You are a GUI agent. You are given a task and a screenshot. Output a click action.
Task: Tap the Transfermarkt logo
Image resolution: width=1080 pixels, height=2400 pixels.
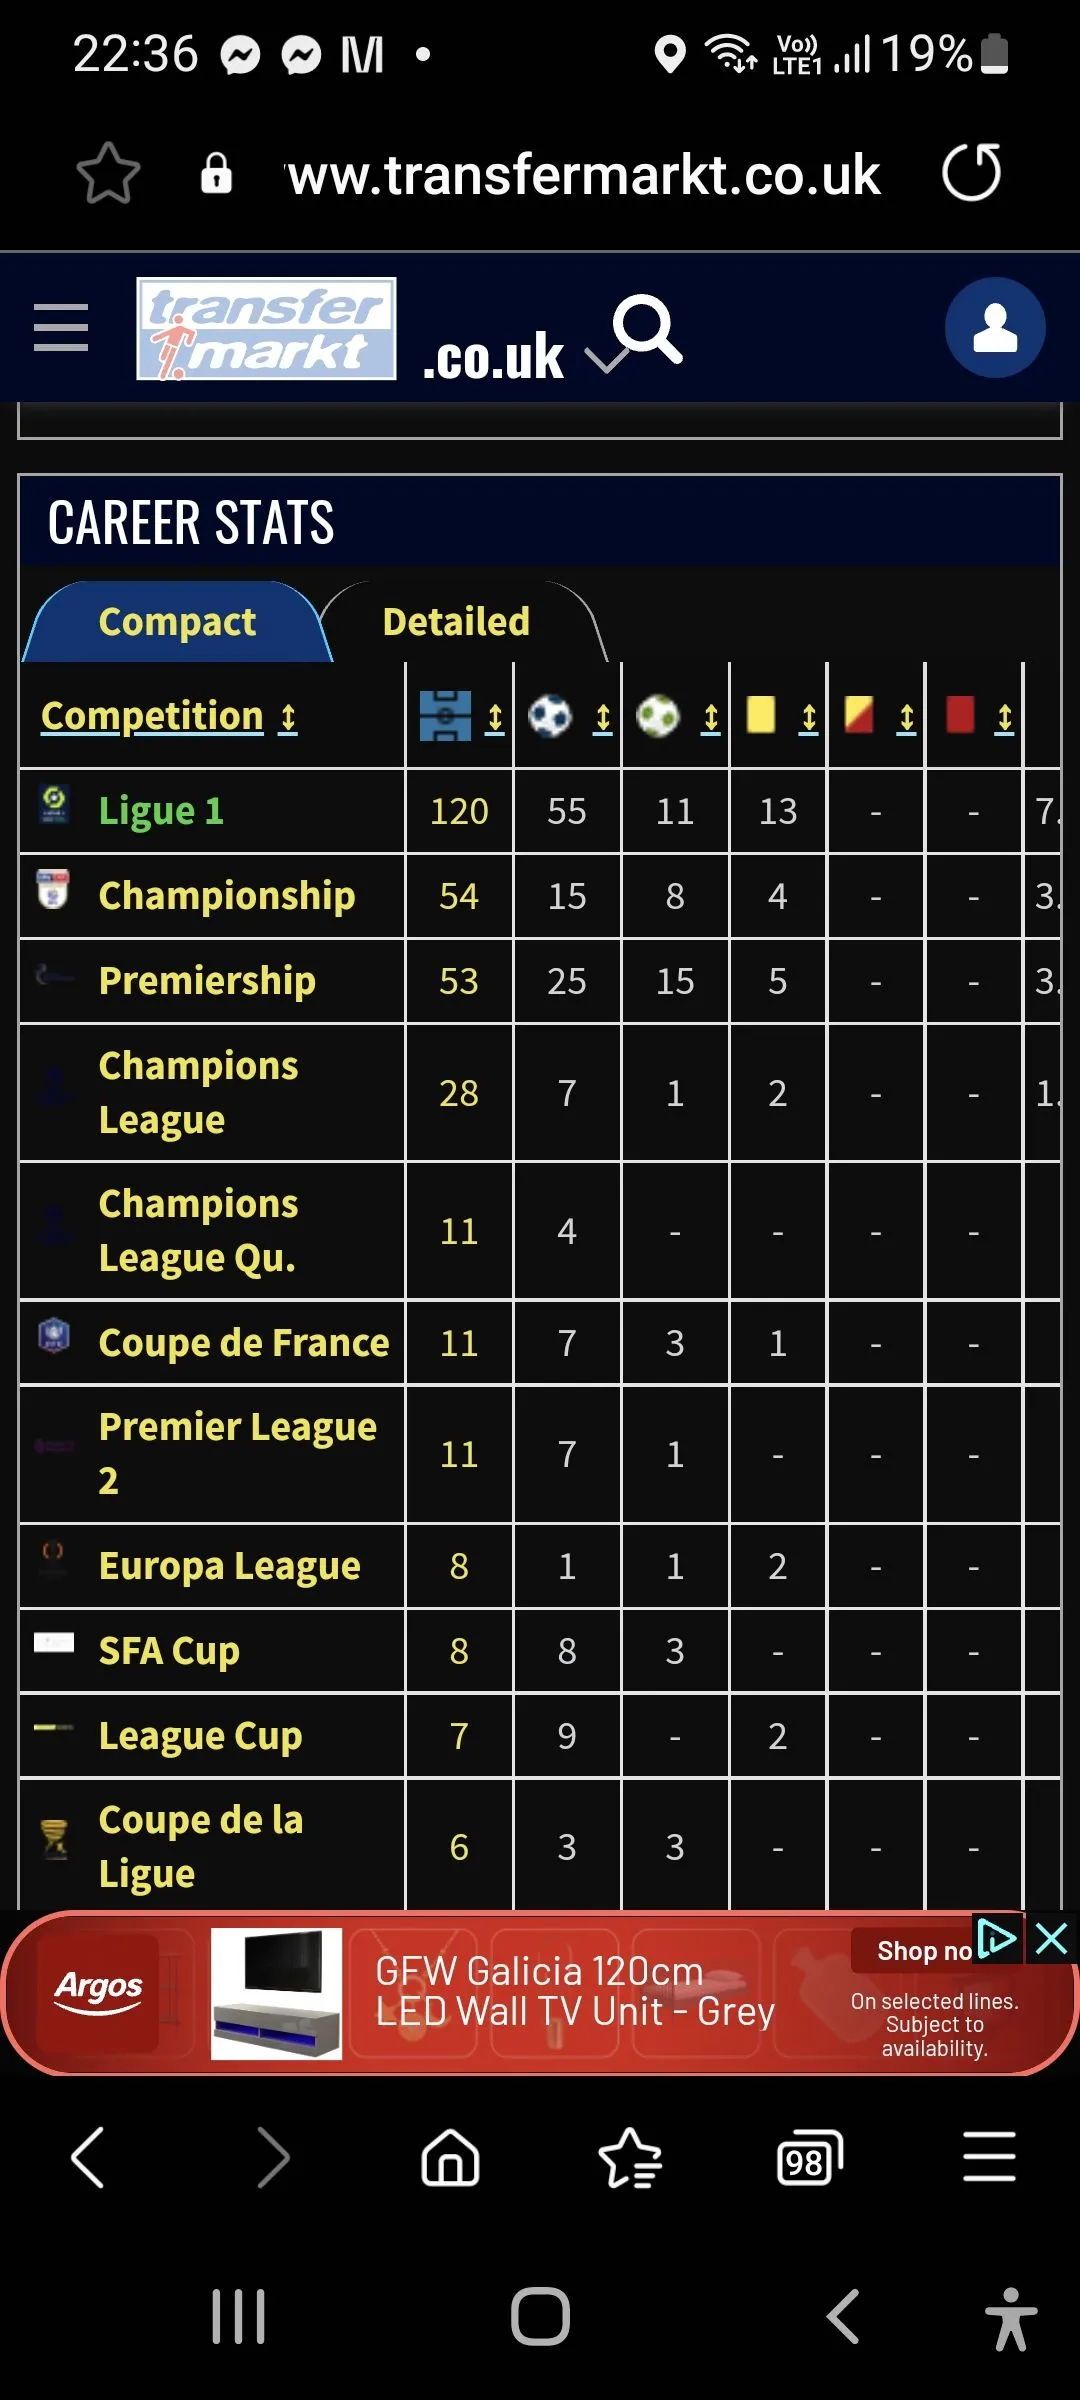266,329
